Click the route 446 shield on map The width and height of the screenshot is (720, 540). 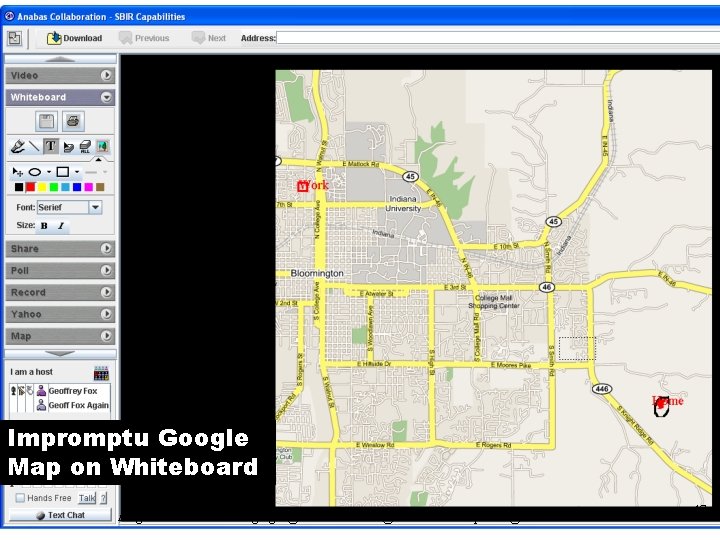pos(602,389)
